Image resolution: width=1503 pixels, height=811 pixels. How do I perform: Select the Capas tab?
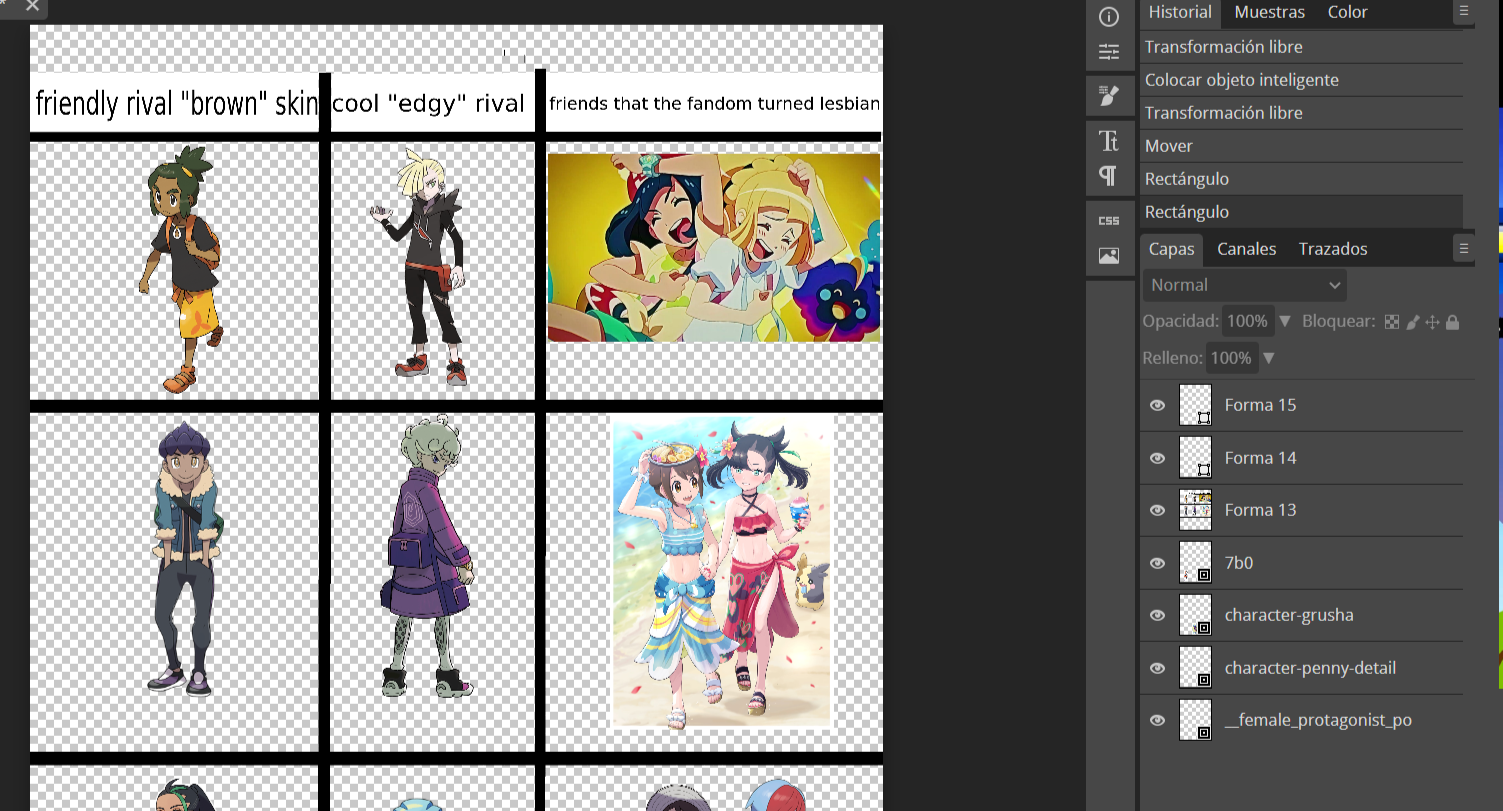(x=1171, y=249)
